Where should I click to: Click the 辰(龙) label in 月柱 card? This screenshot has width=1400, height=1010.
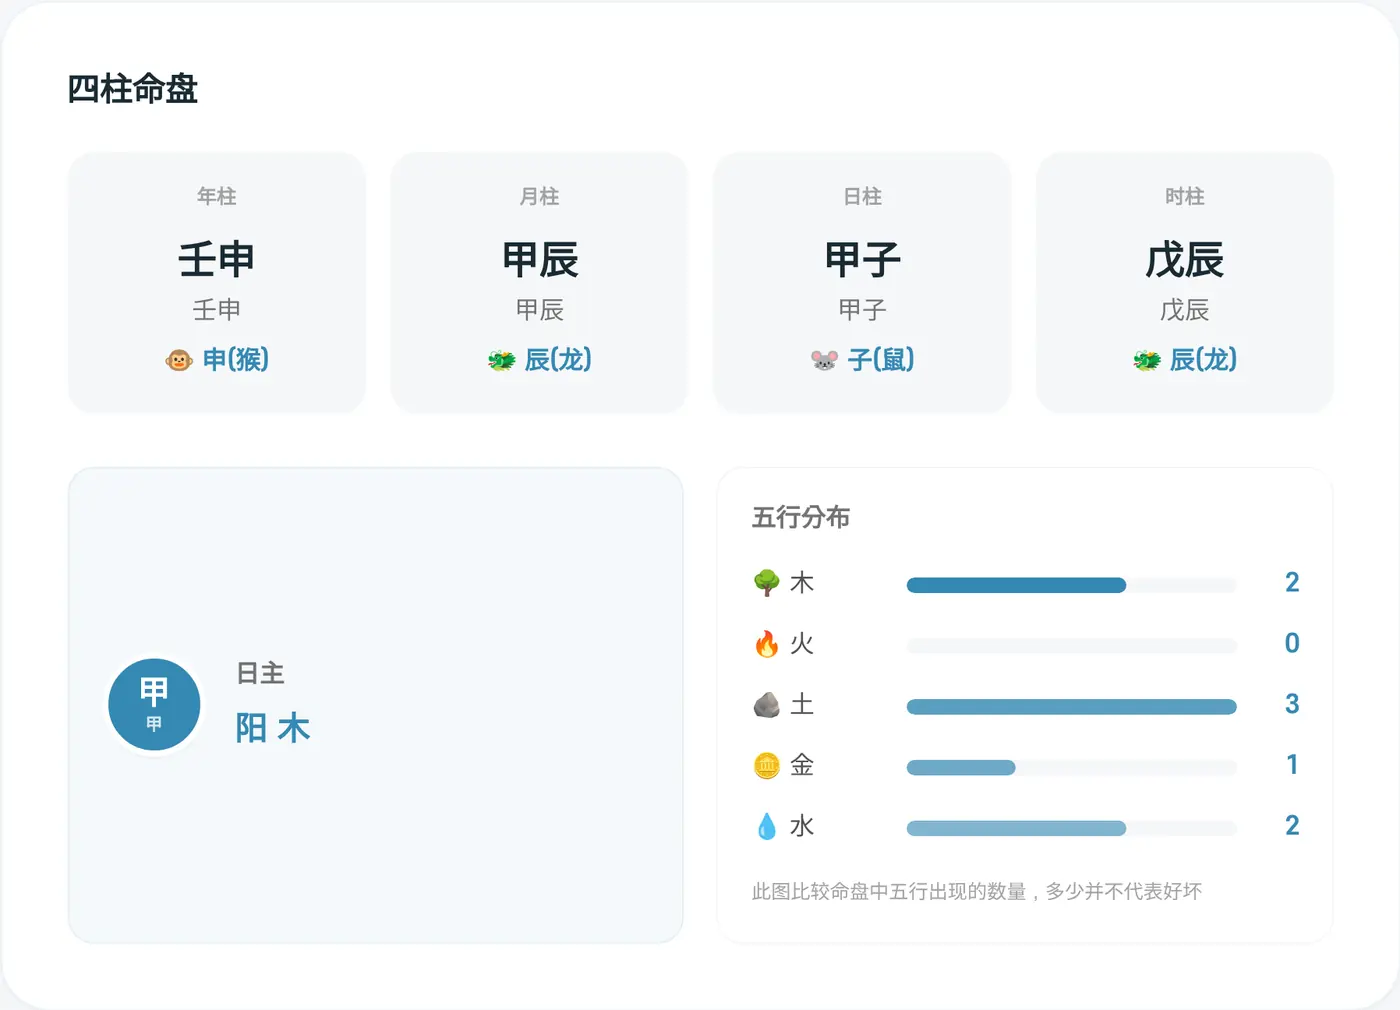558,360
